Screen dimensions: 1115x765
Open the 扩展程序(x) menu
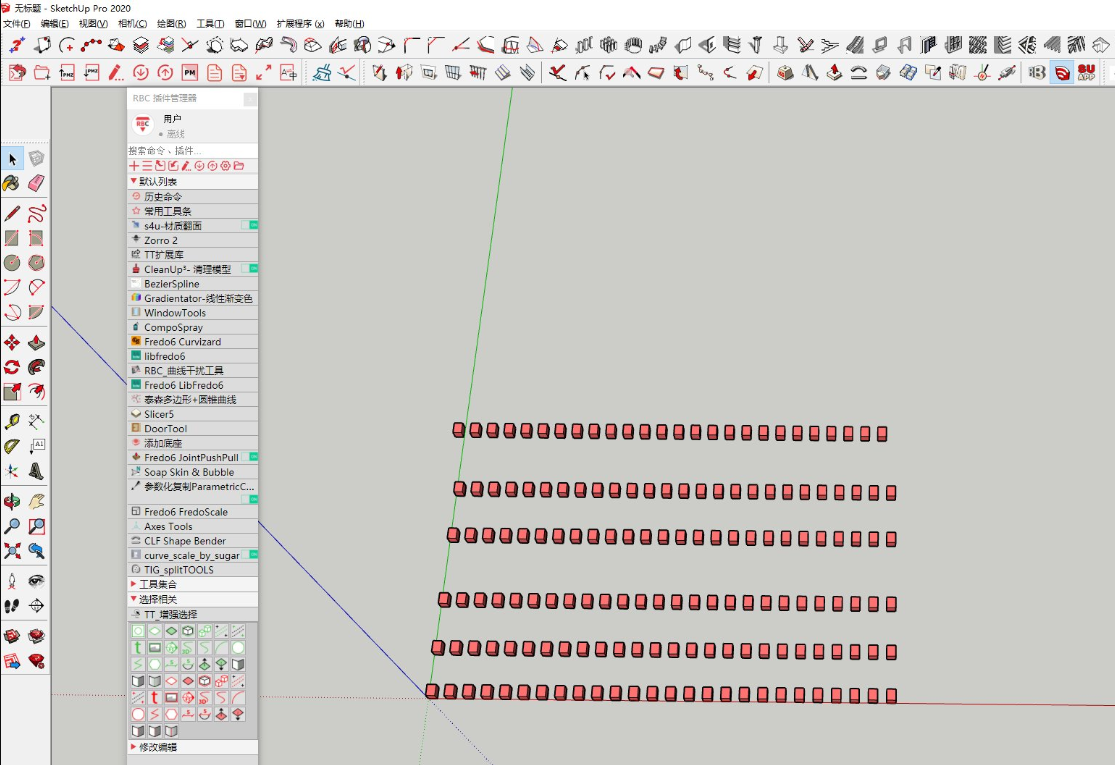(300, 23)
